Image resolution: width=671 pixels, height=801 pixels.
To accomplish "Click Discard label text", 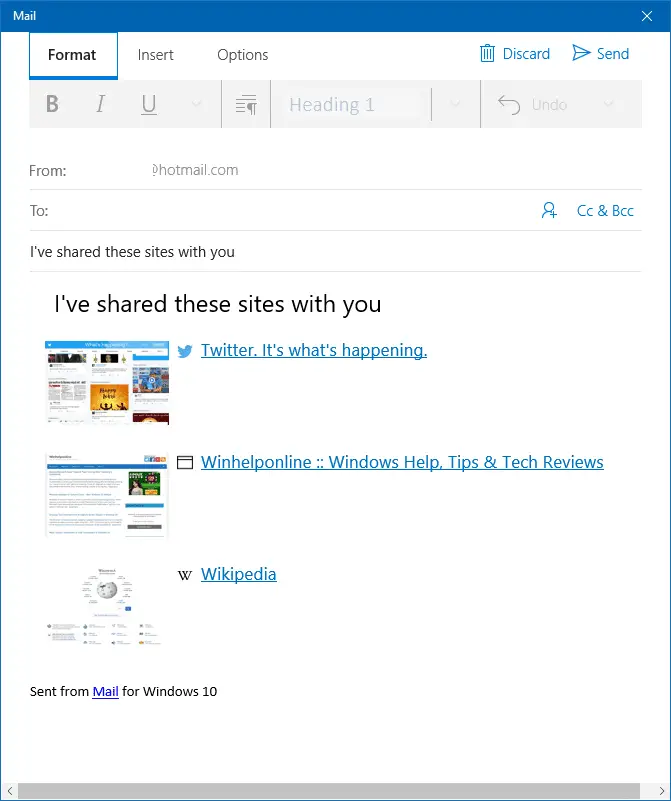I will pyautogui.click(x=526, y=54).
